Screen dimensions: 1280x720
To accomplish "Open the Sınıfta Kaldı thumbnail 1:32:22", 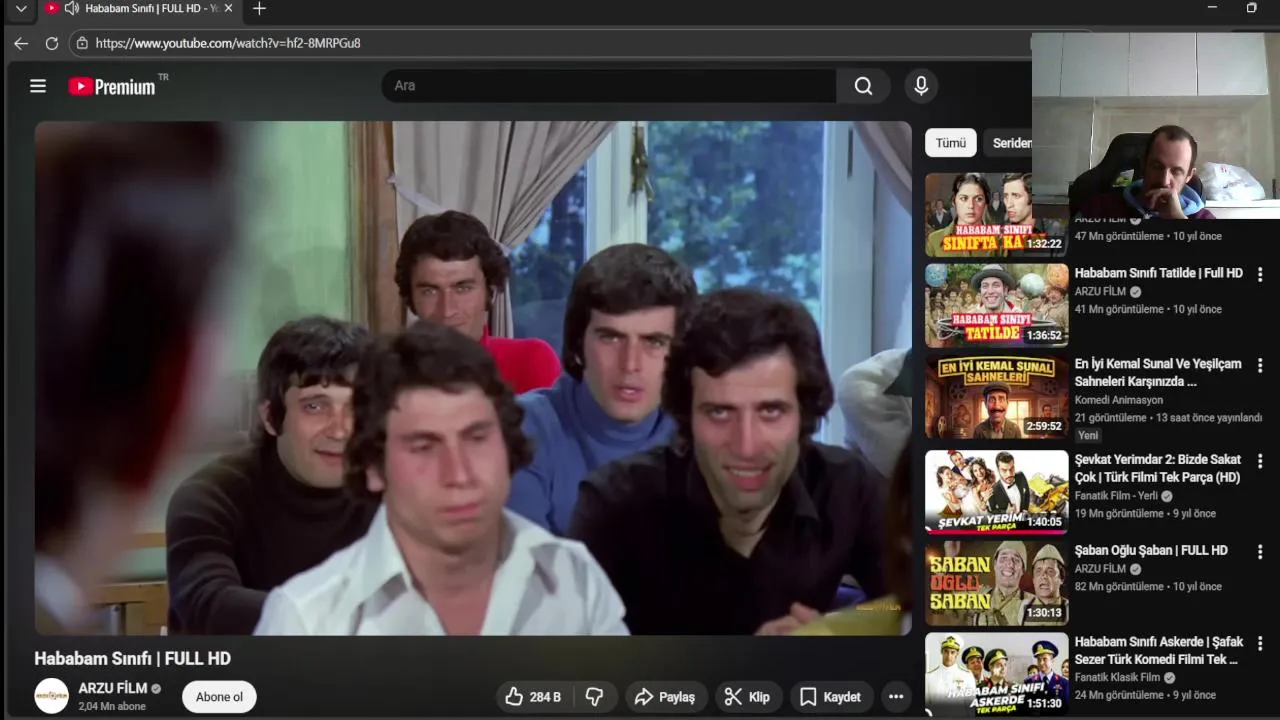I will coord(996,214).
